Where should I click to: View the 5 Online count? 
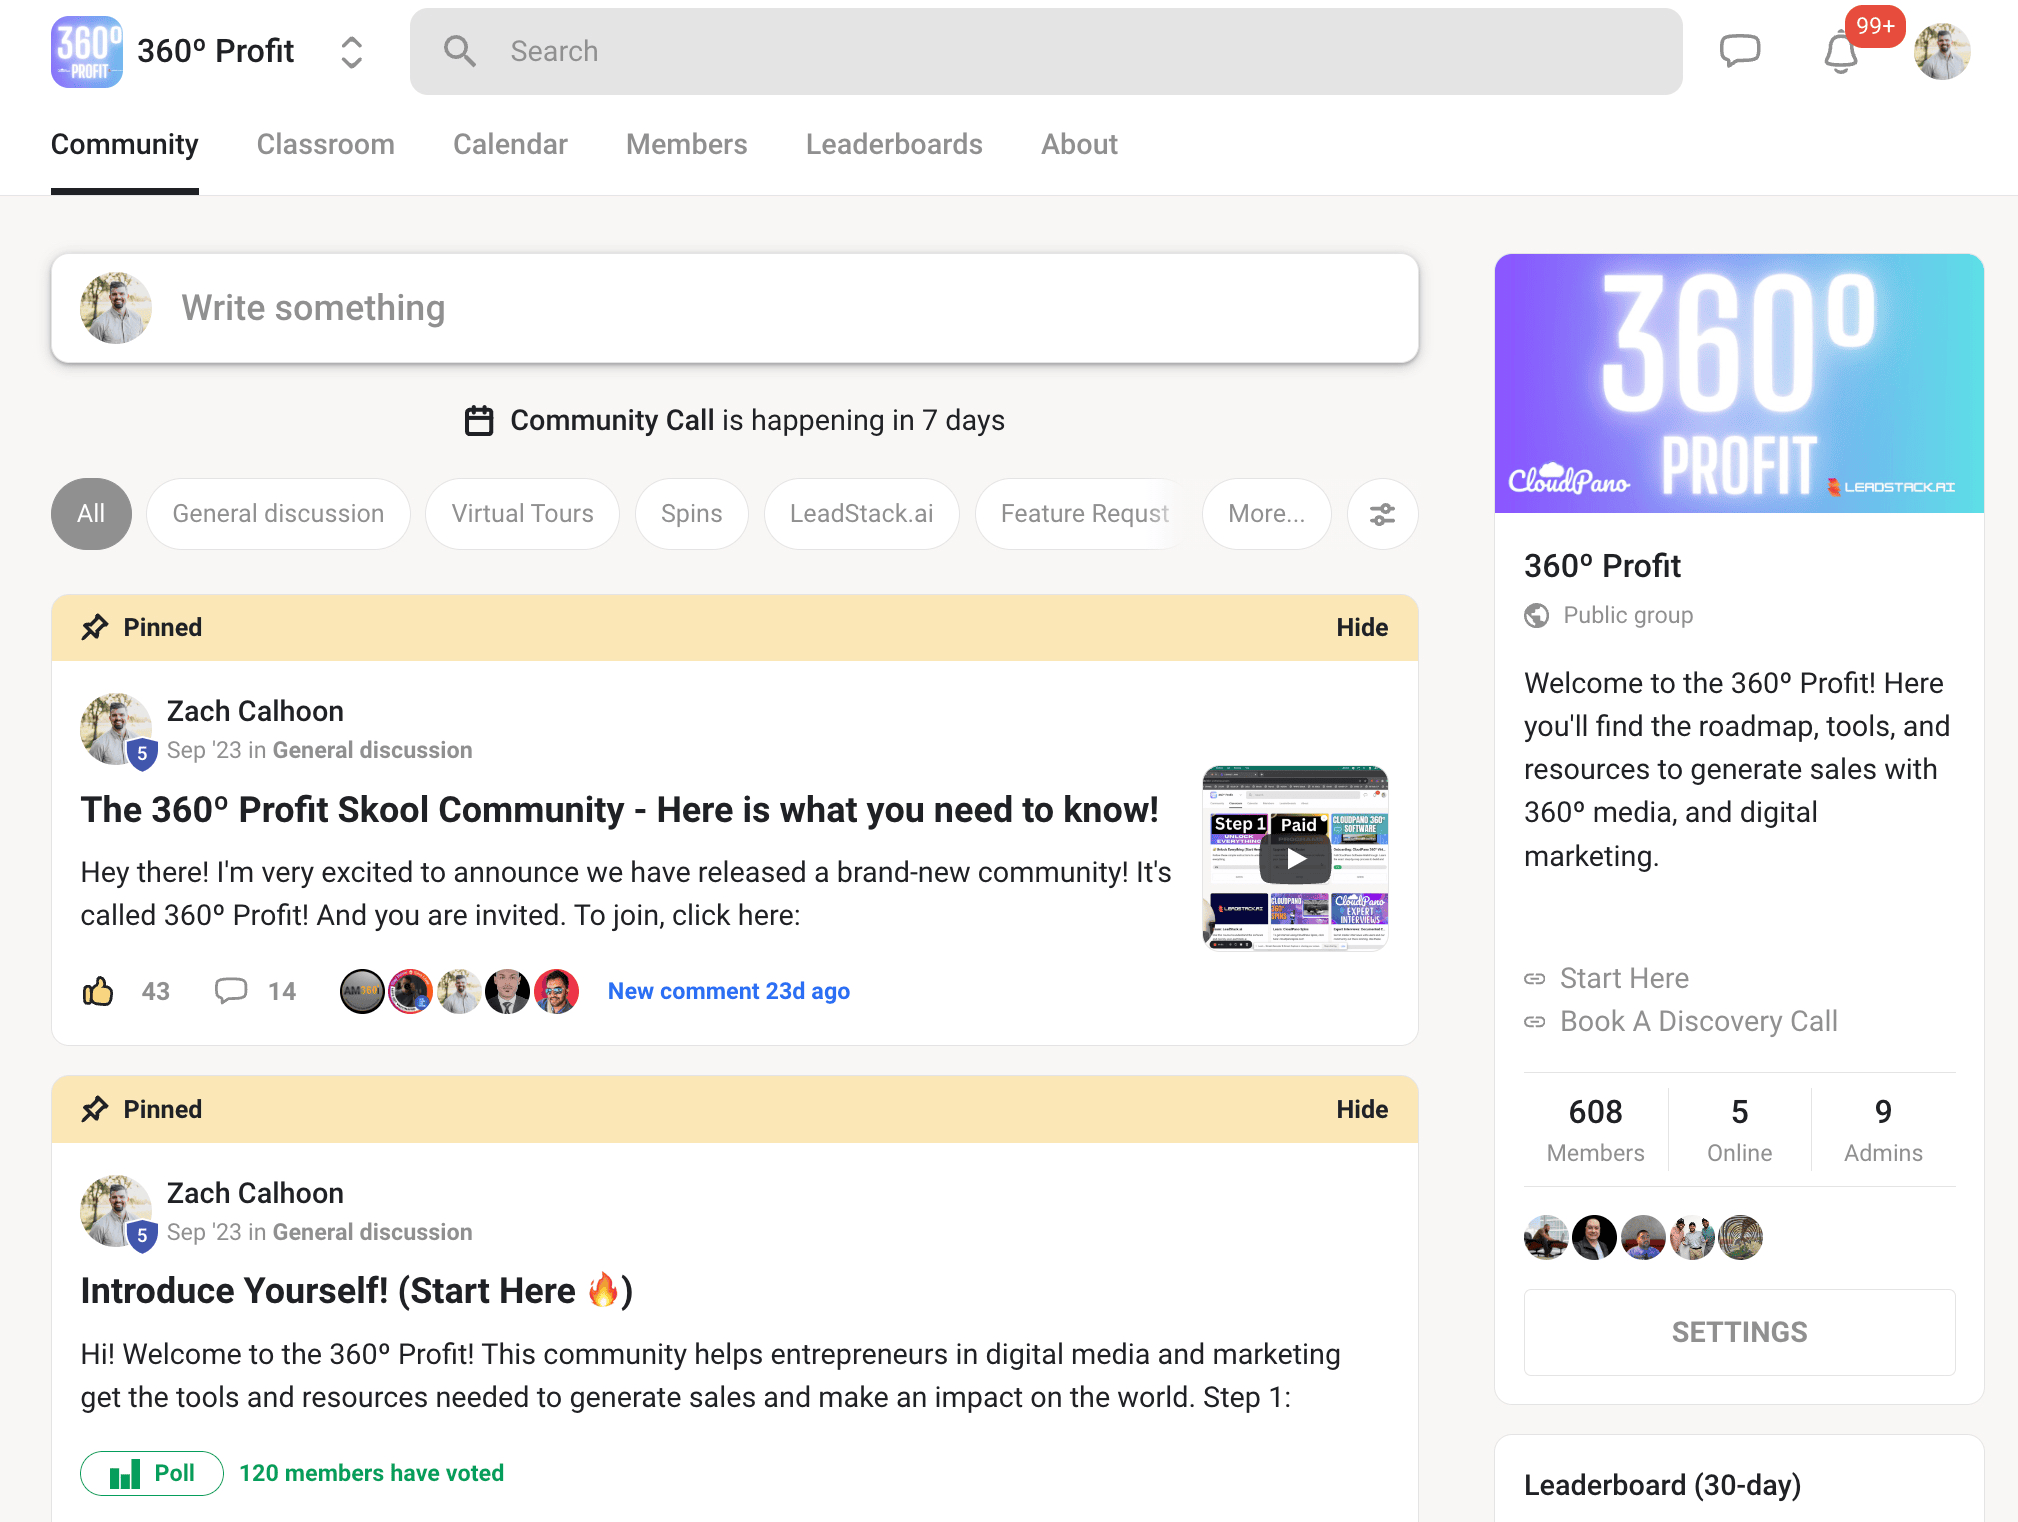pyautogui.click(x=1739, y=1130)
